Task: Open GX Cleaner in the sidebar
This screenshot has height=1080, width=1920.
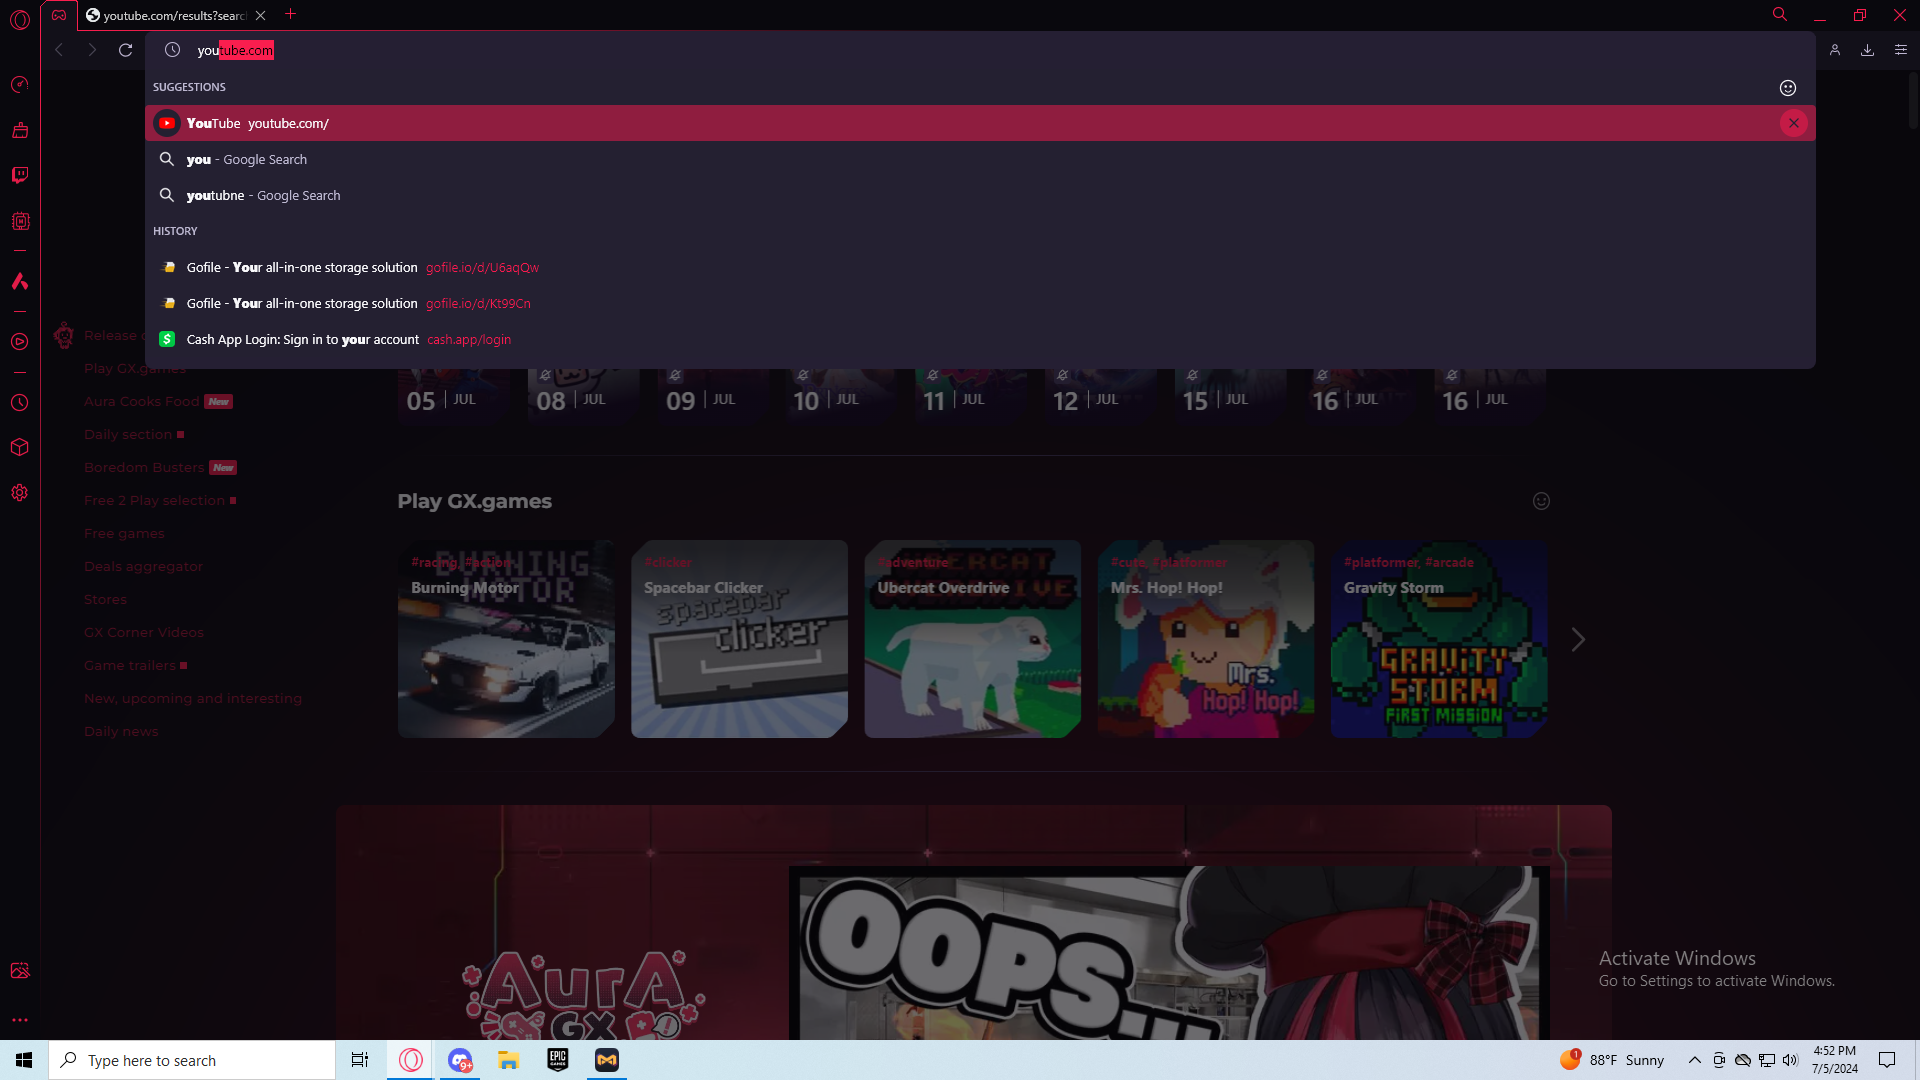Action: 20,130
